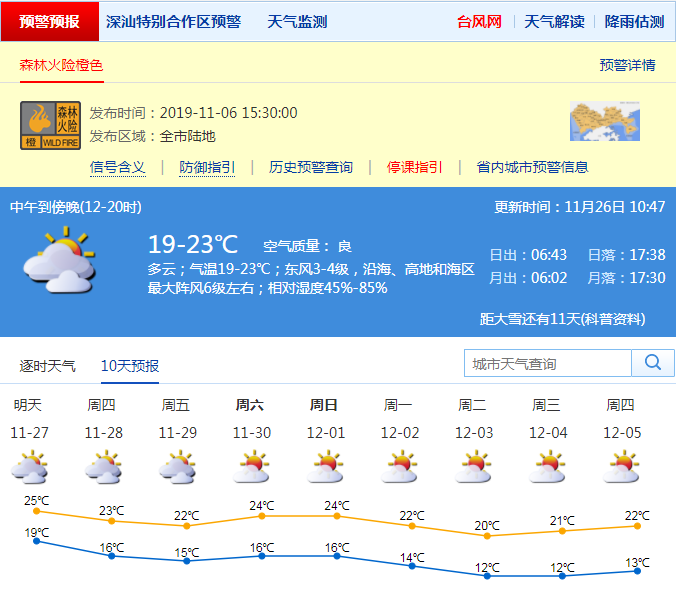The height and width of the screenshot is (596, 676).
Task: Select the 11-29 Friday weather icon
Action: click(x=177, y=467)
